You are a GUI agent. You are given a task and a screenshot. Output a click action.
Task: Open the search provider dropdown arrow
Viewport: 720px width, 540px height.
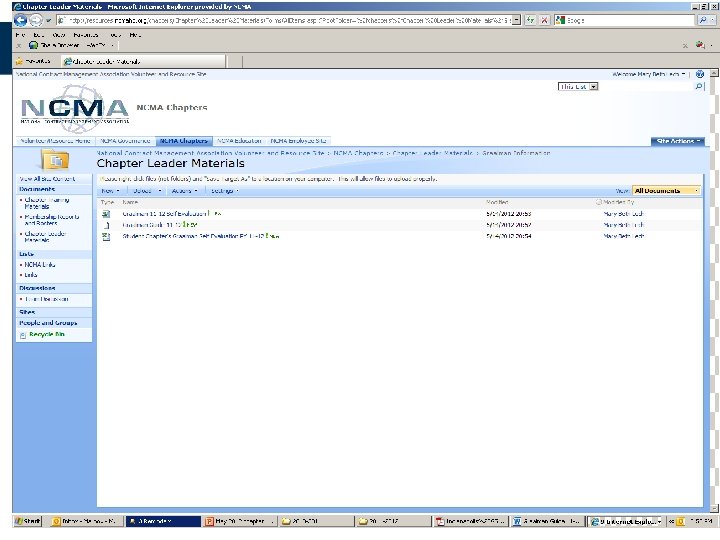pyautogui.click(x=712, y=20)
